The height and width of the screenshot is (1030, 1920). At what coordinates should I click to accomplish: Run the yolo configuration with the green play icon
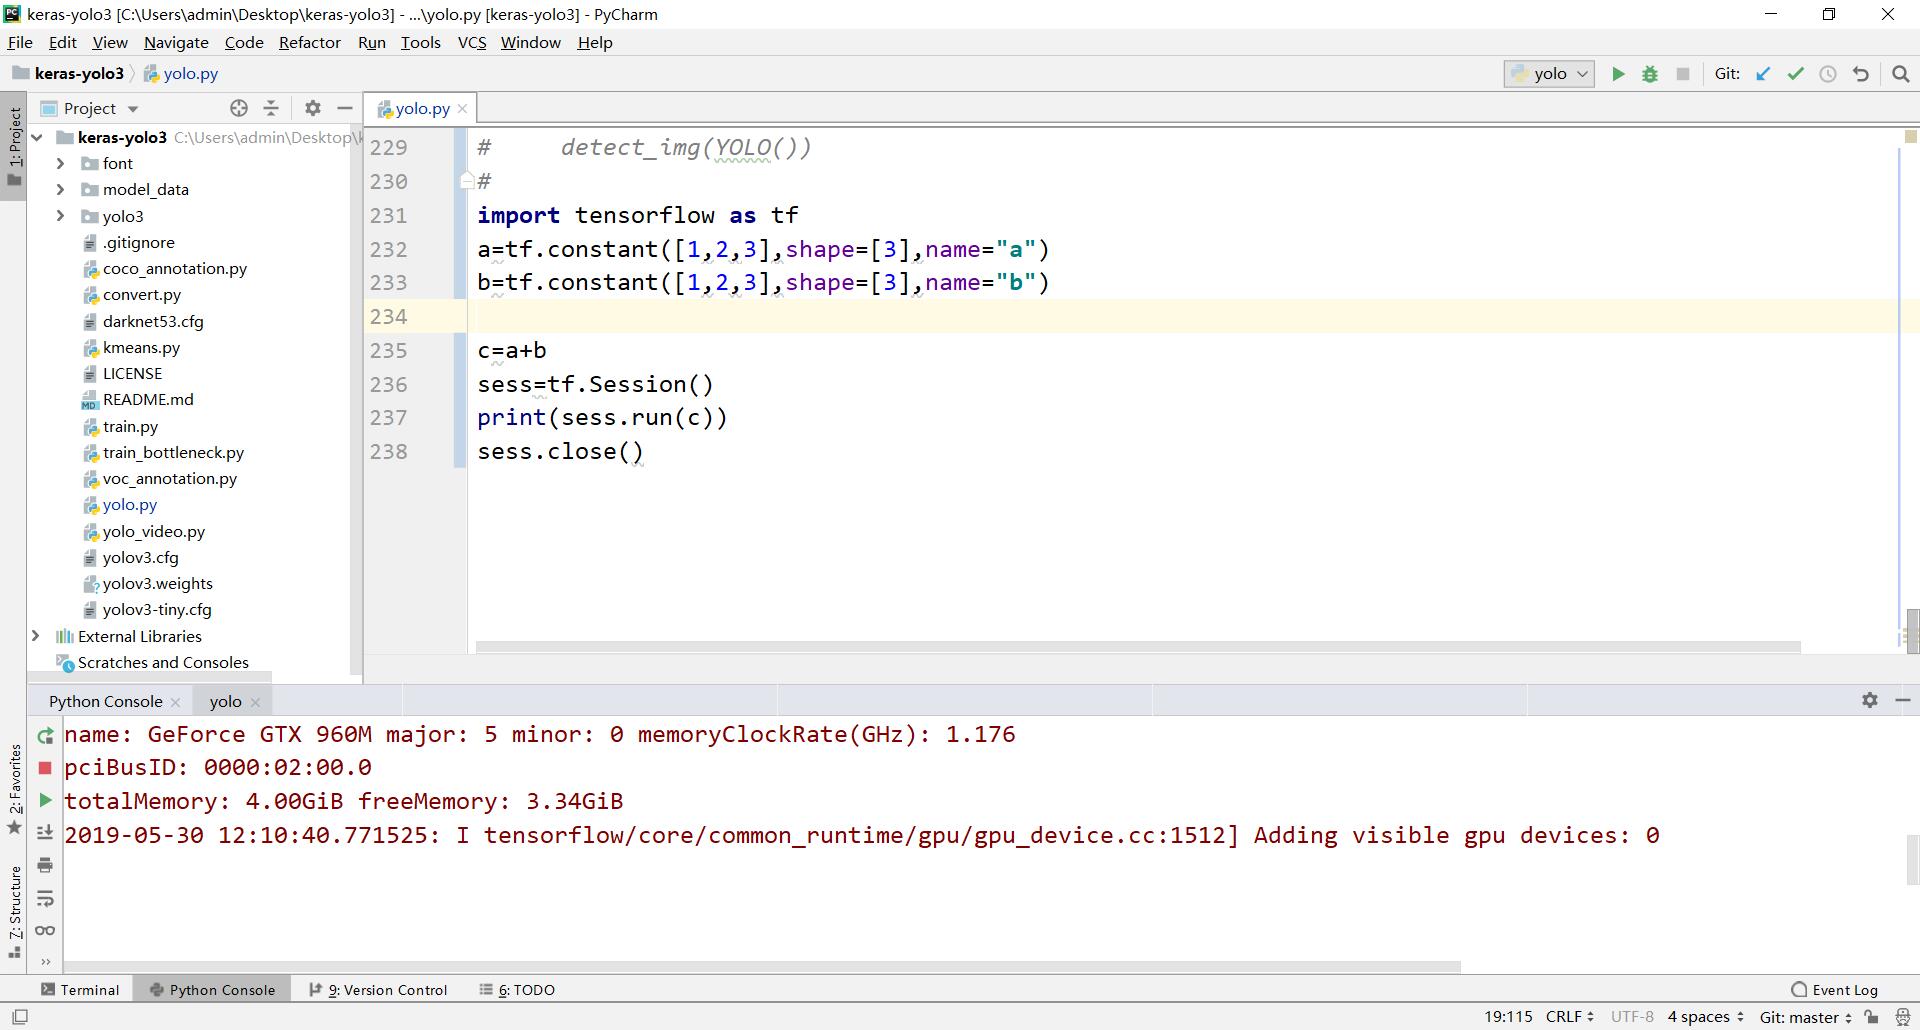coord(1618,73)
